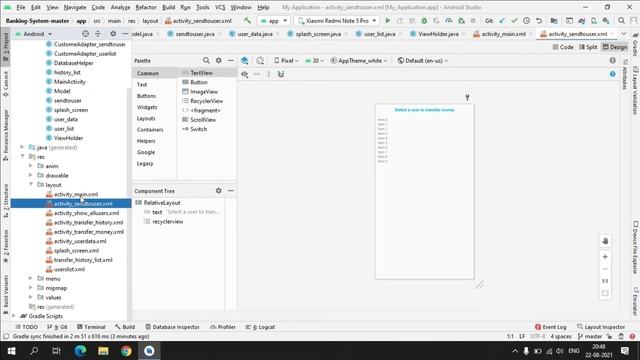Viewport: 640px width, 360px height.
Task: Zoom out with the minus button
Action: click(605, 269)
